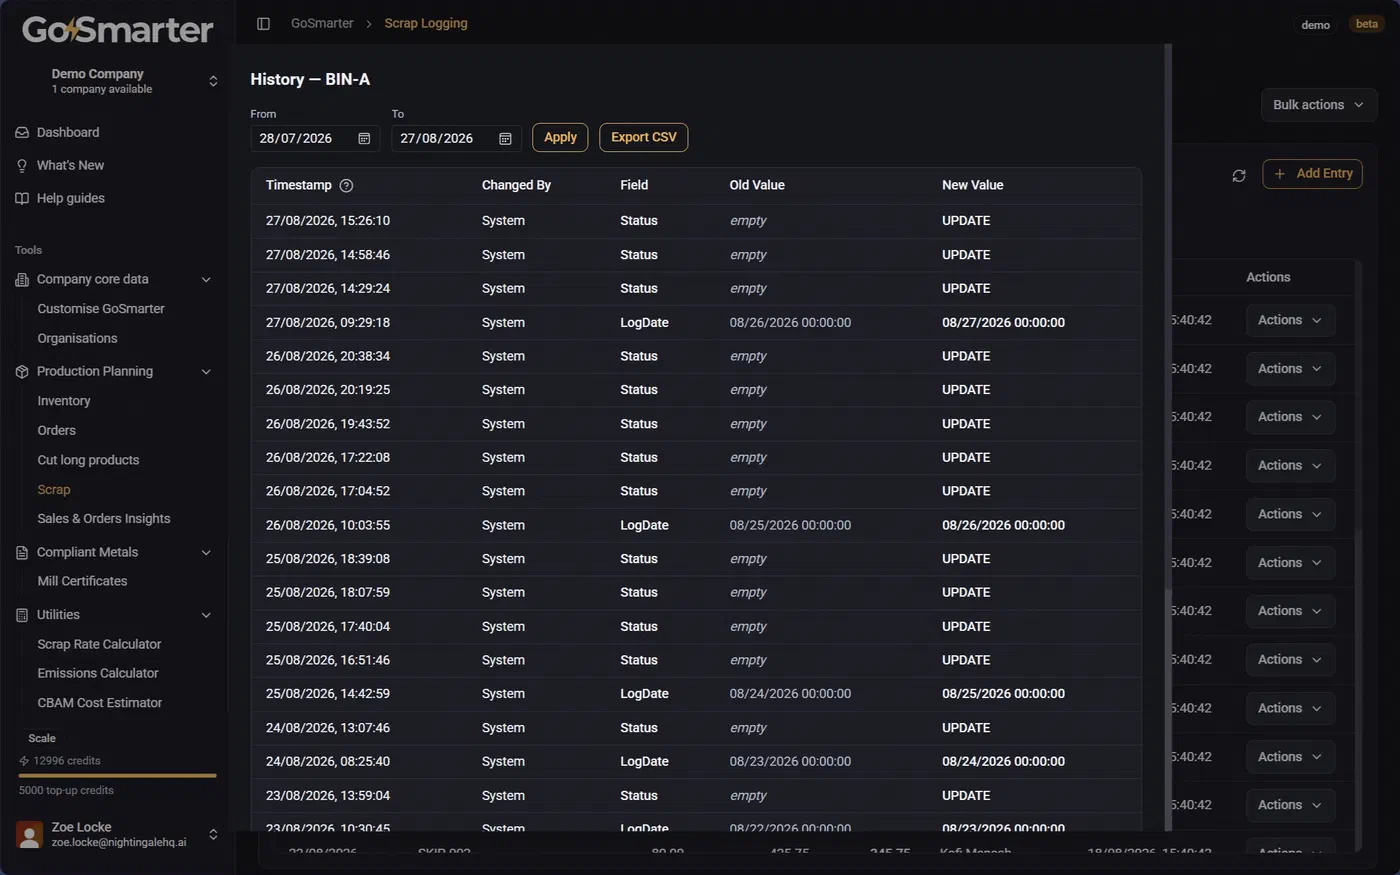
Task: Click the History dialog vertical scrollbar
Action: point(1168,437)
